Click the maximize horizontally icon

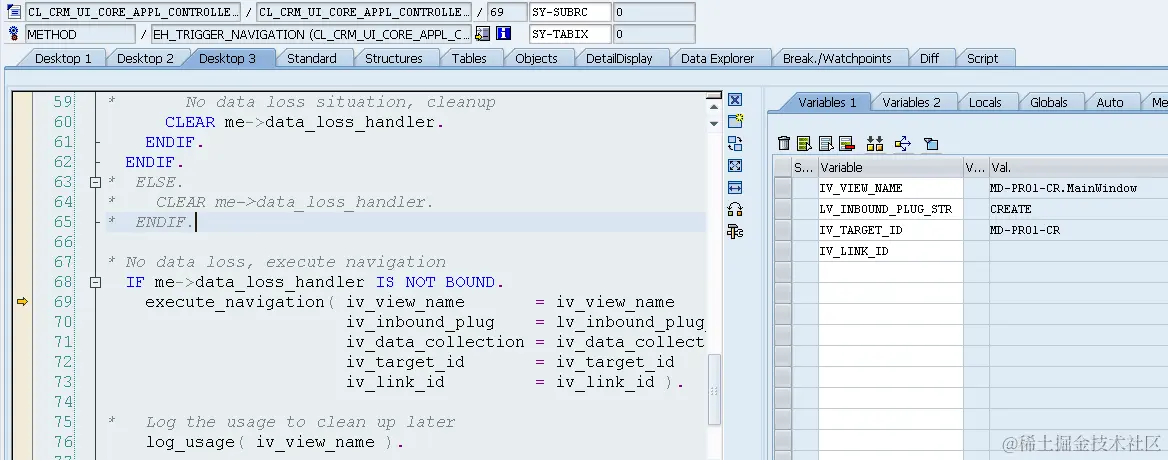point(735,188)
